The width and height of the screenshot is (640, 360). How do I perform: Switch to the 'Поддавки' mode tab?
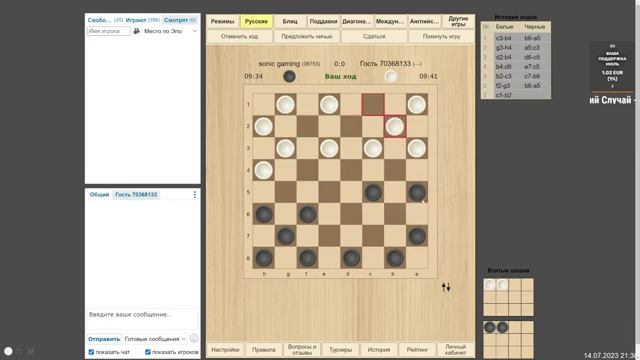pos(323,21)
